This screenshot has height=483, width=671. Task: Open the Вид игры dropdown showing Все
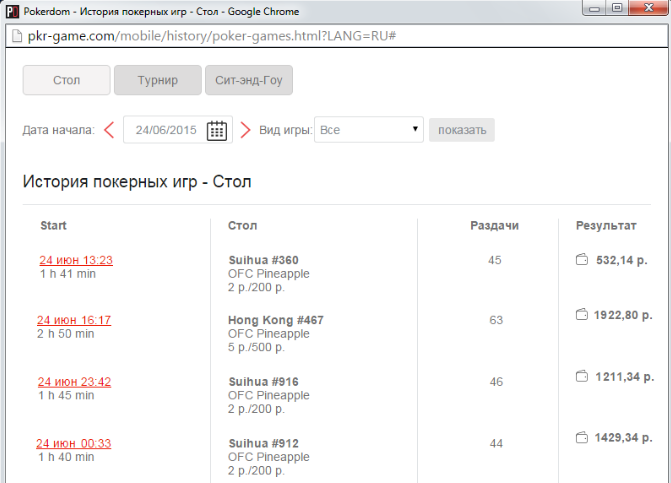tap(368, 130)
